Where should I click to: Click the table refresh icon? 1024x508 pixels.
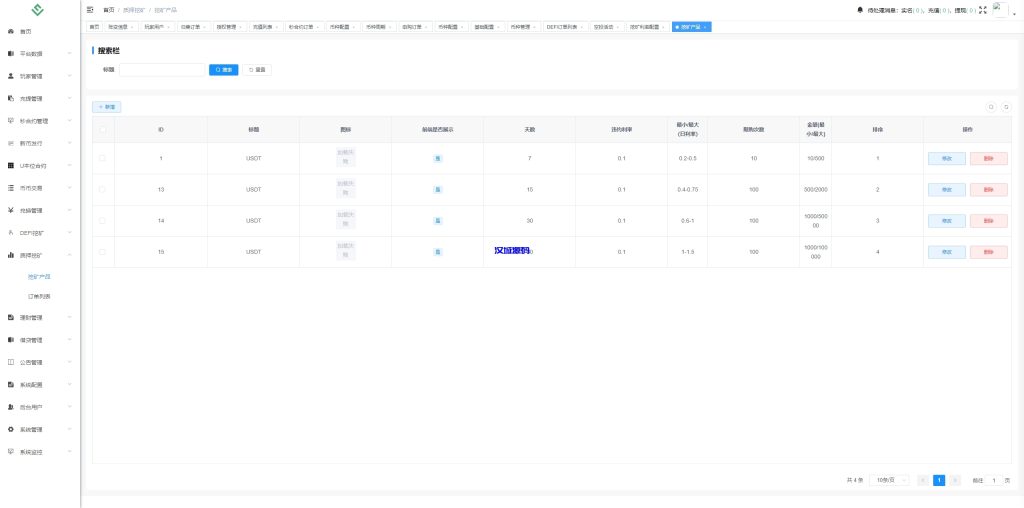pyautogui.click(x=1006, y=106)
